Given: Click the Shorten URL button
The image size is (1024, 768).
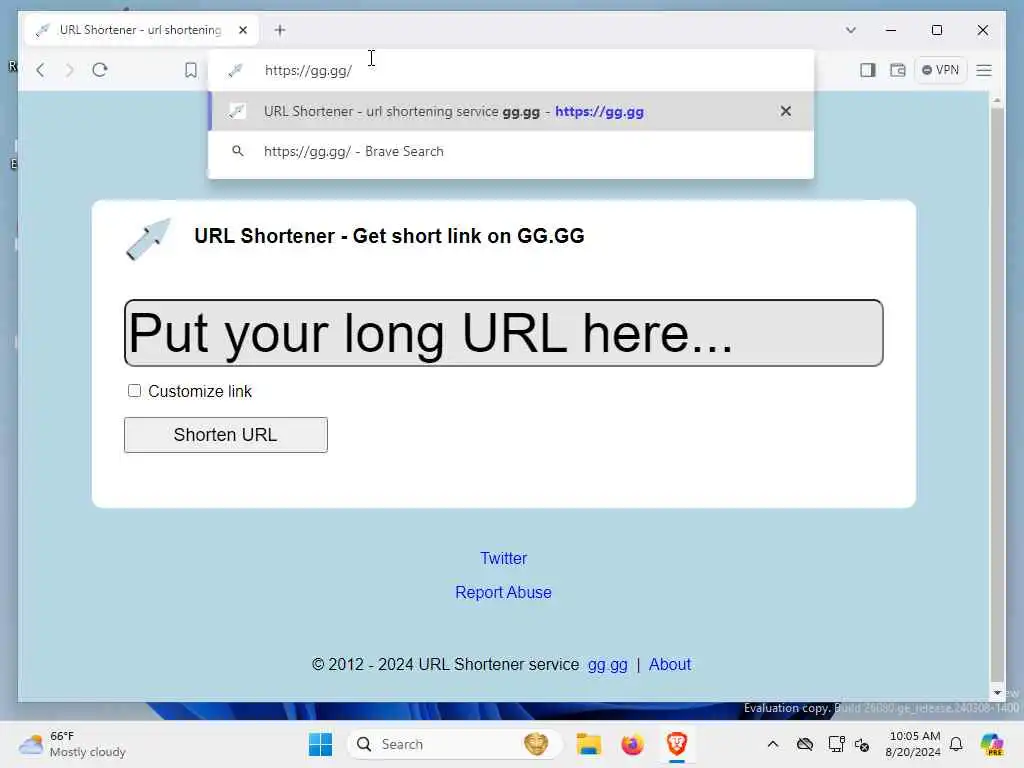Looking at the screenshot, I should (226, 435).
